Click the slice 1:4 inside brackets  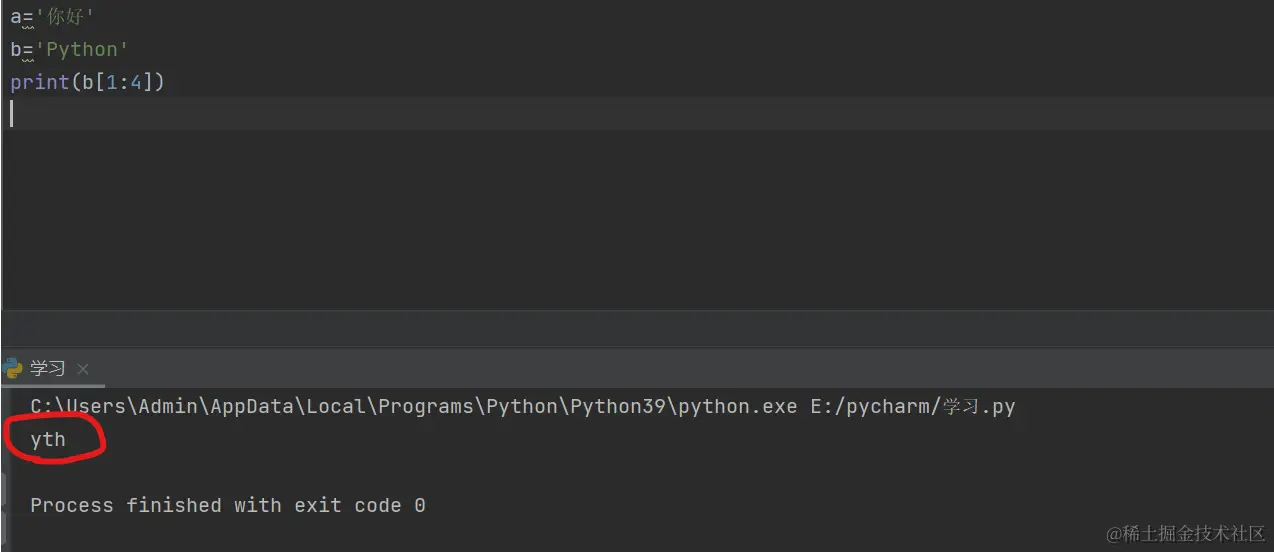coord(125,83)
